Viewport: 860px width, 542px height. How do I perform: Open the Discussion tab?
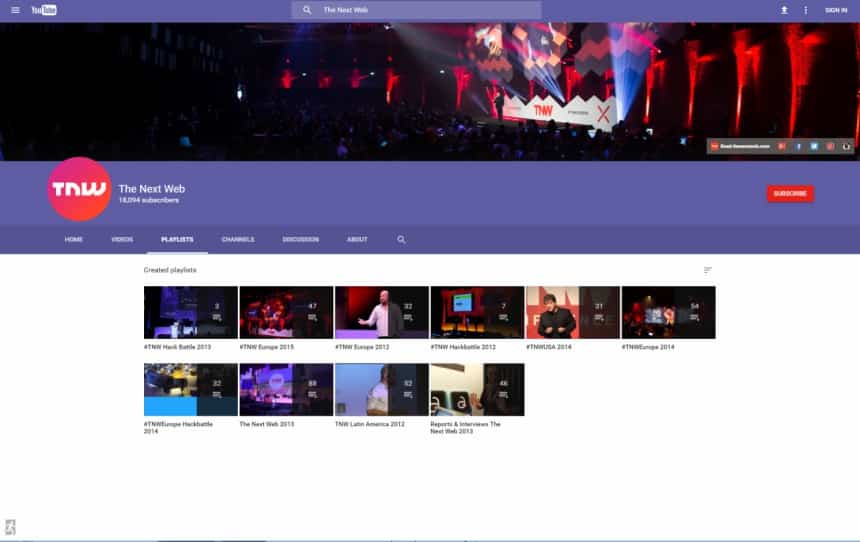tap(301, 239)
